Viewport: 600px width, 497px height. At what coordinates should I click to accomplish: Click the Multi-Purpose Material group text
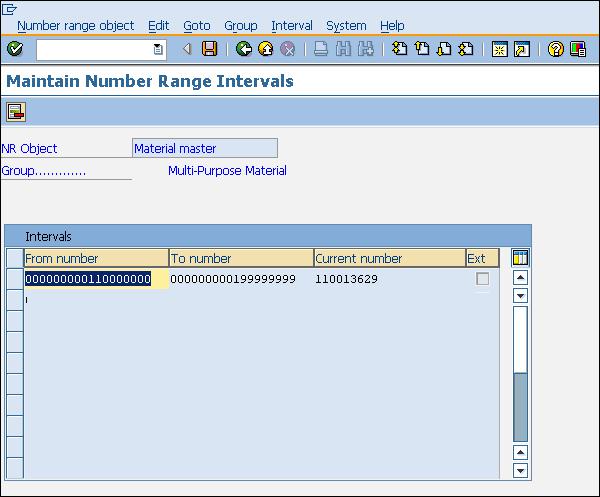227,170
